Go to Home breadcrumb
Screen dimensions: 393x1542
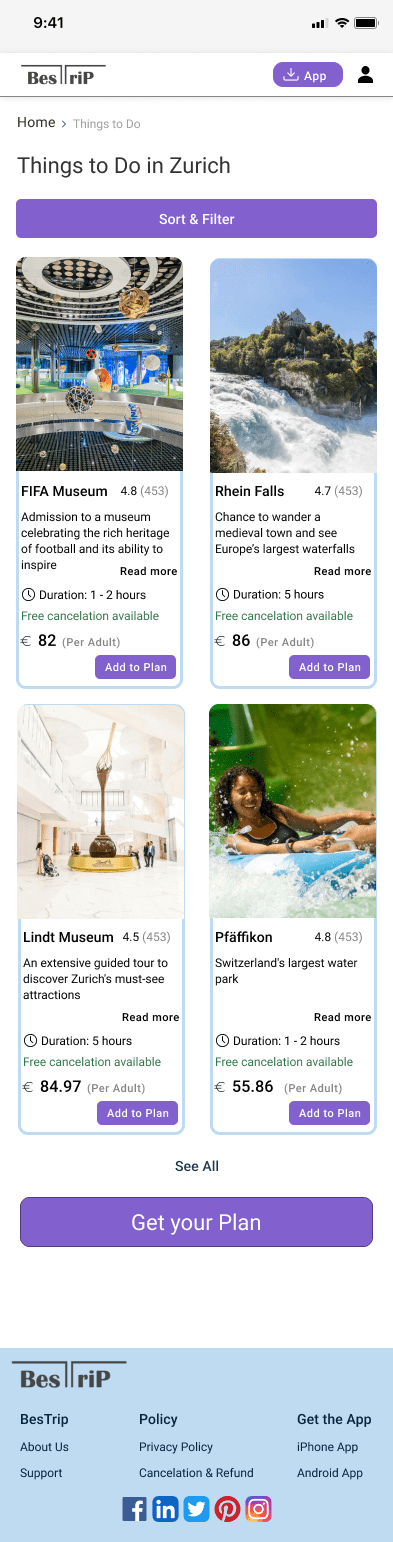point(36,122)
